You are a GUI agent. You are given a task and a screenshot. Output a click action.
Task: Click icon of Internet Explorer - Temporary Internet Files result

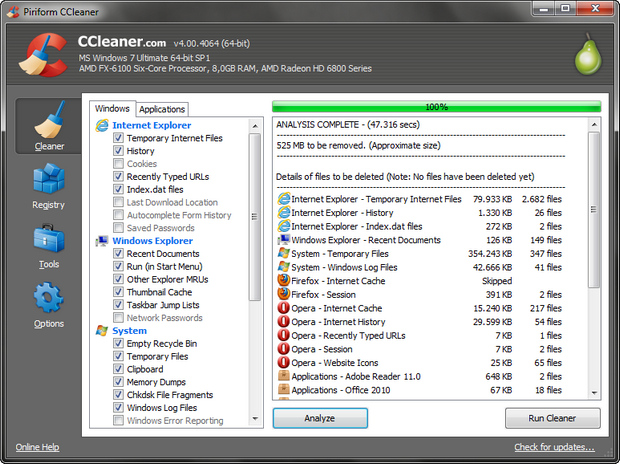[284, 199]
